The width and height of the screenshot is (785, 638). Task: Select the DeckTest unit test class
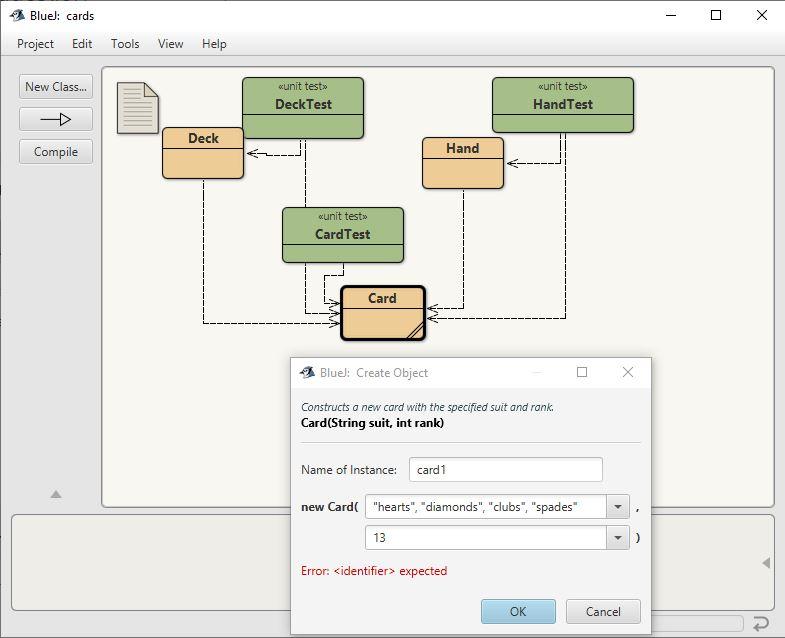(x=303, y=108)
